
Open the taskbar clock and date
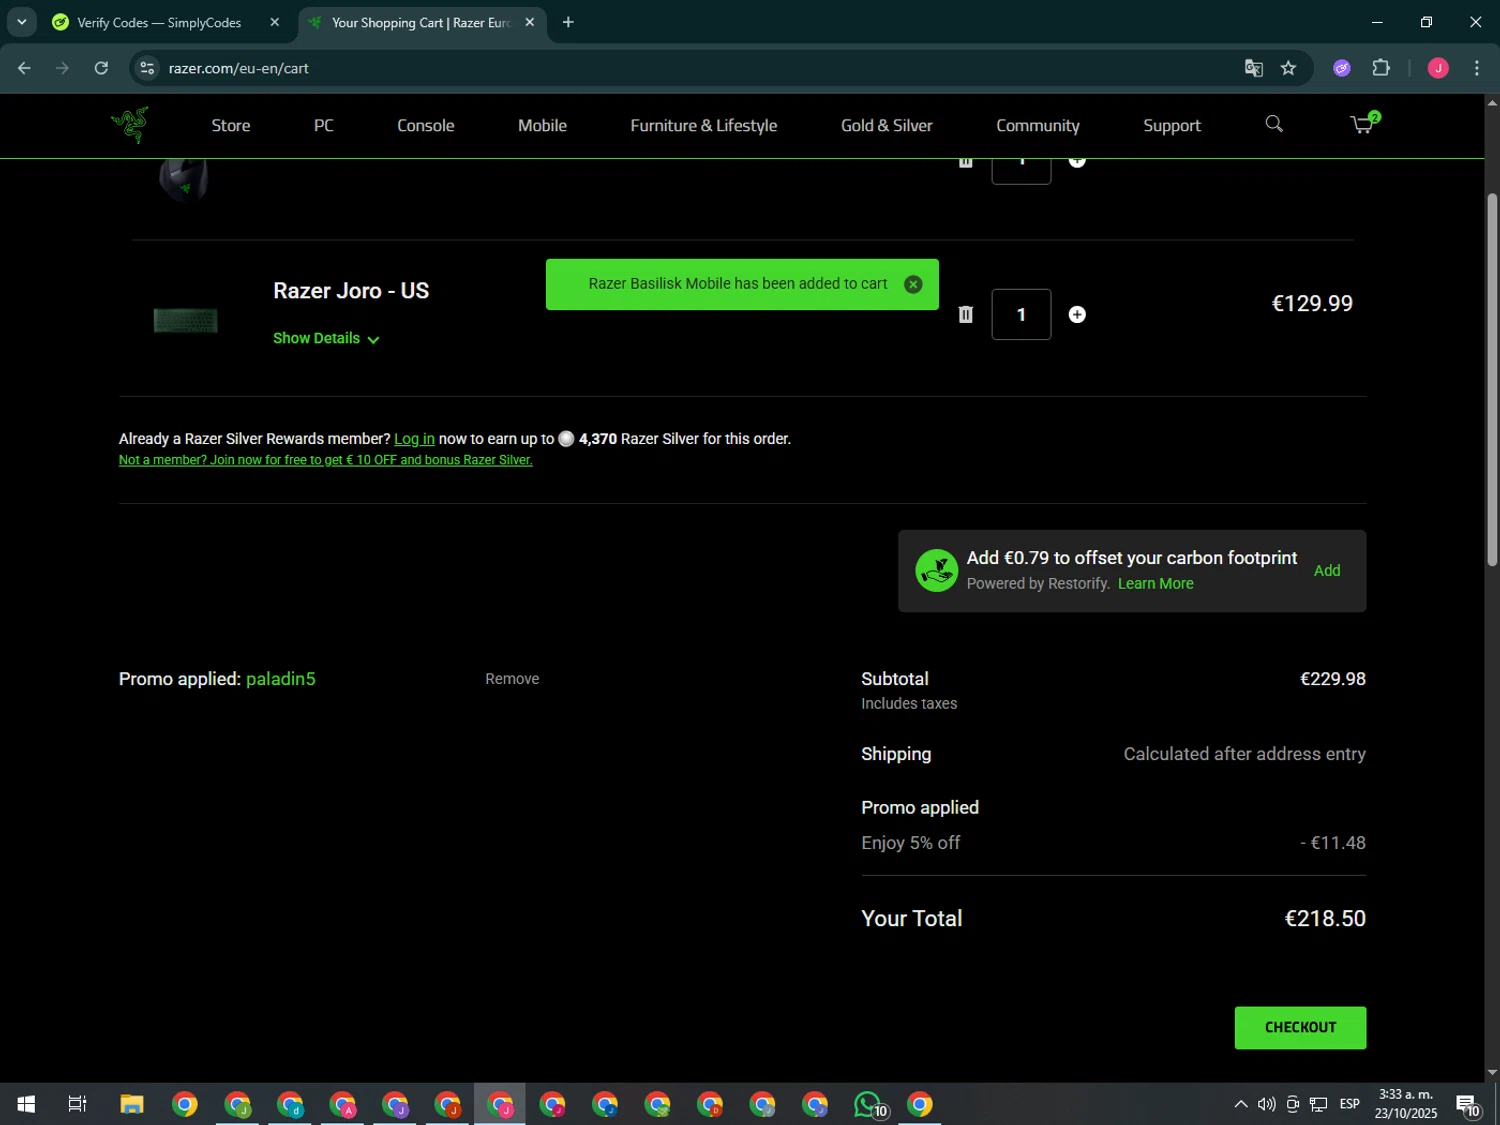coord(1406,1104)
